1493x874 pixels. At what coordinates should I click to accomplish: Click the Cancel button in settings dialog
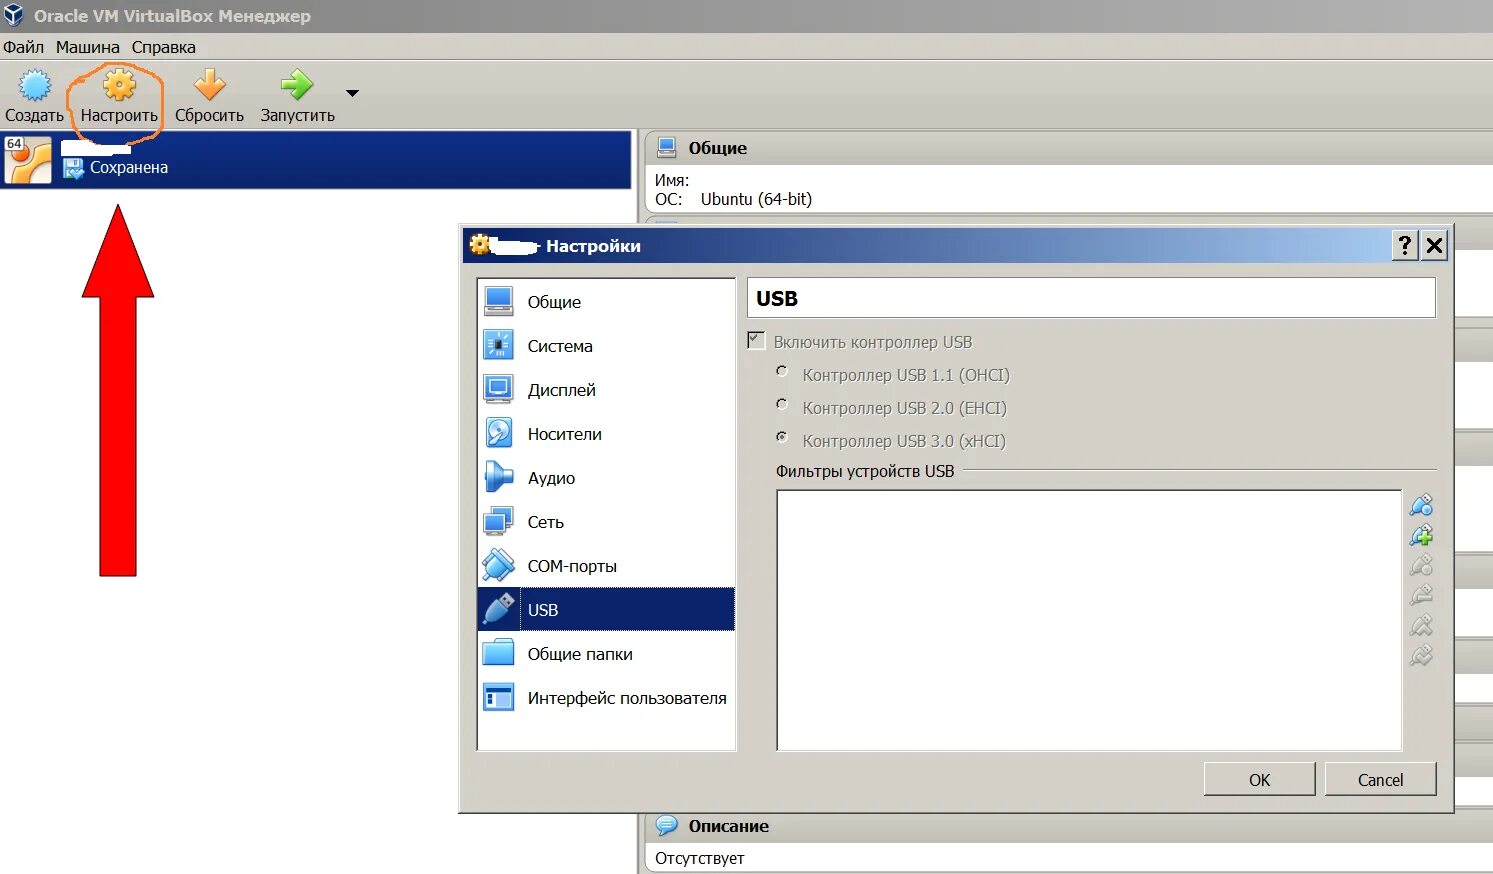[1380, 780]
